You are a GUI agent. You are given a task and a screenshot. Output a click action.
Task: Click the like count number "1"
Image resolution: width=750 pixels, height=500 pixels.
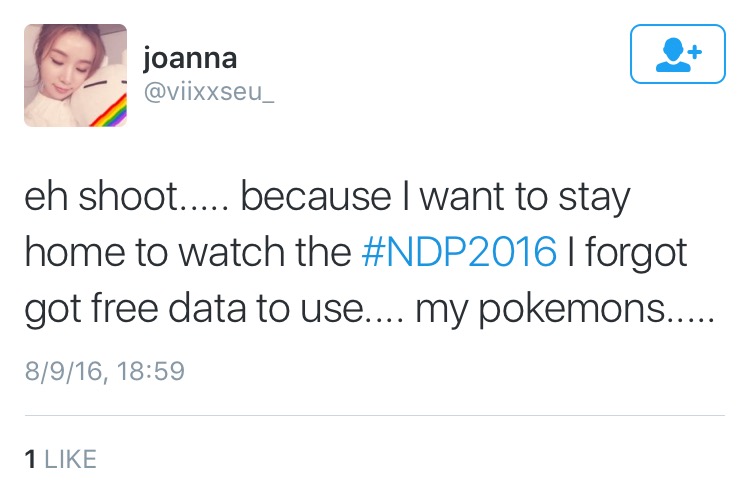pyautogui.click(x=30, y=459)
